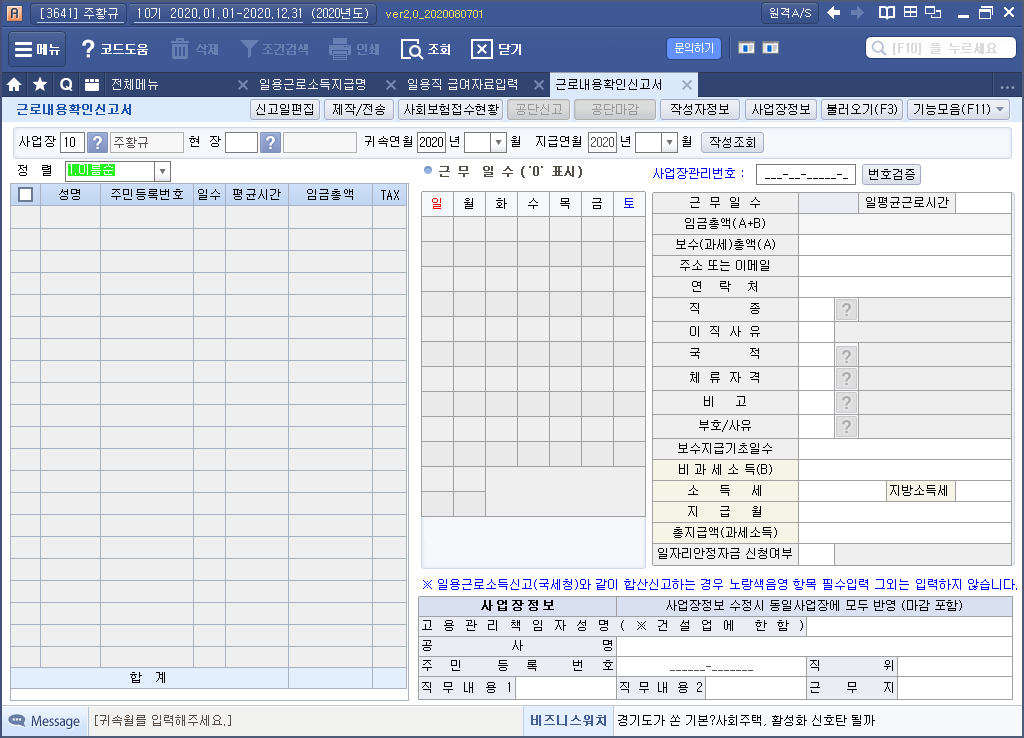Toggle the select-all checkbox in table header
The image size is (1024, 738).
tap(25, 195)
